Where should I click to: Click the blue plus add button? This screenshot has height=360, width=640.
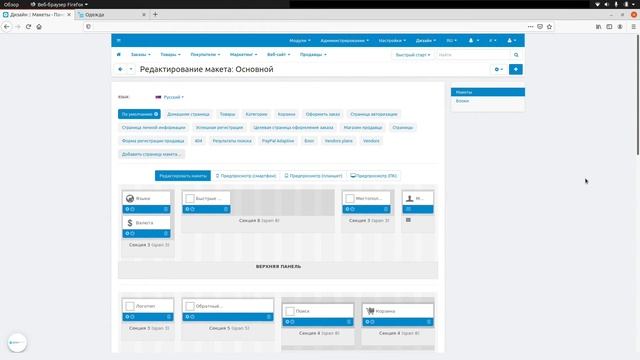coord(516,69)
